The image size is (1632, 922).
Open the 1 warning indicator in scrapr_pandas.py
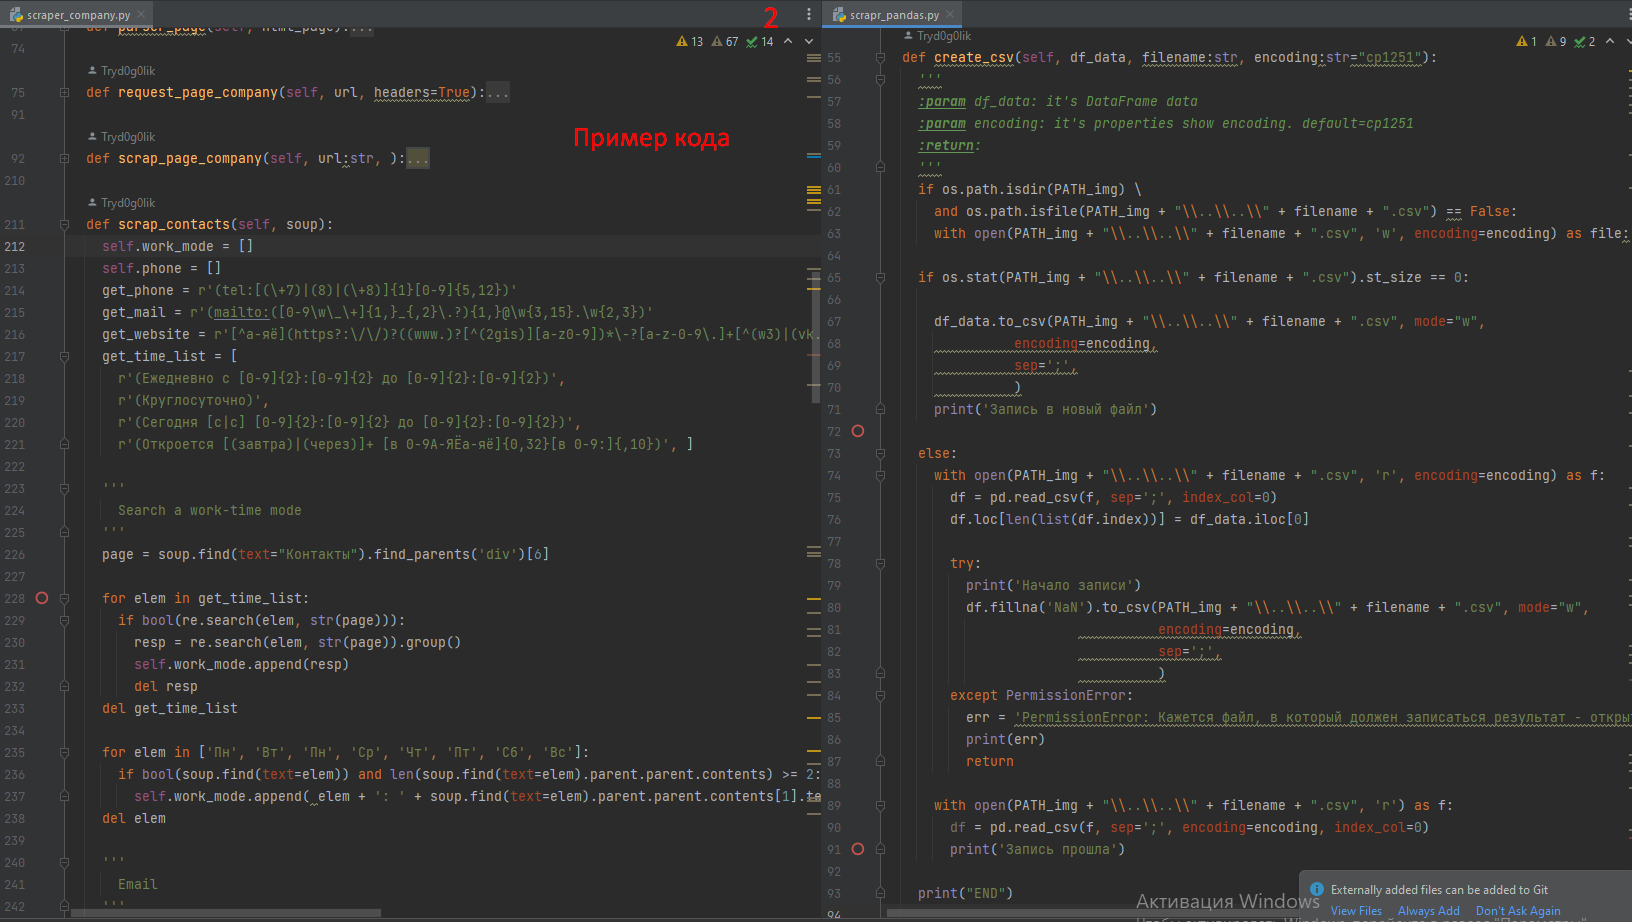click(x=1527, y=42)
